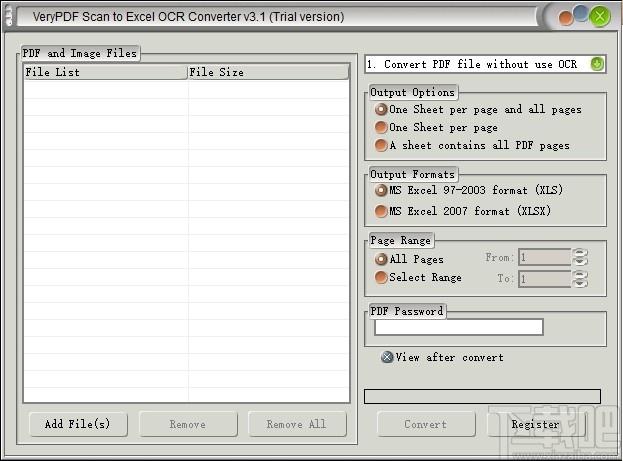Select the Select Range radio button

pyautogui.click(x=418, y=277)
